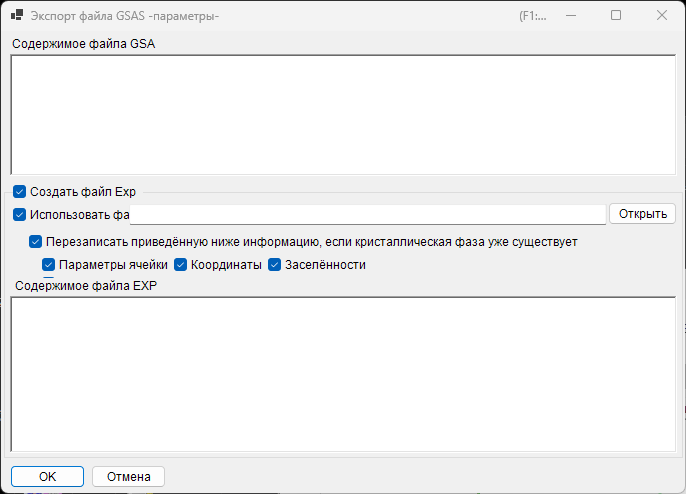Minimize the GSAS export dialog
This screenshot has height=494, width=686.
tap(571, 16)
